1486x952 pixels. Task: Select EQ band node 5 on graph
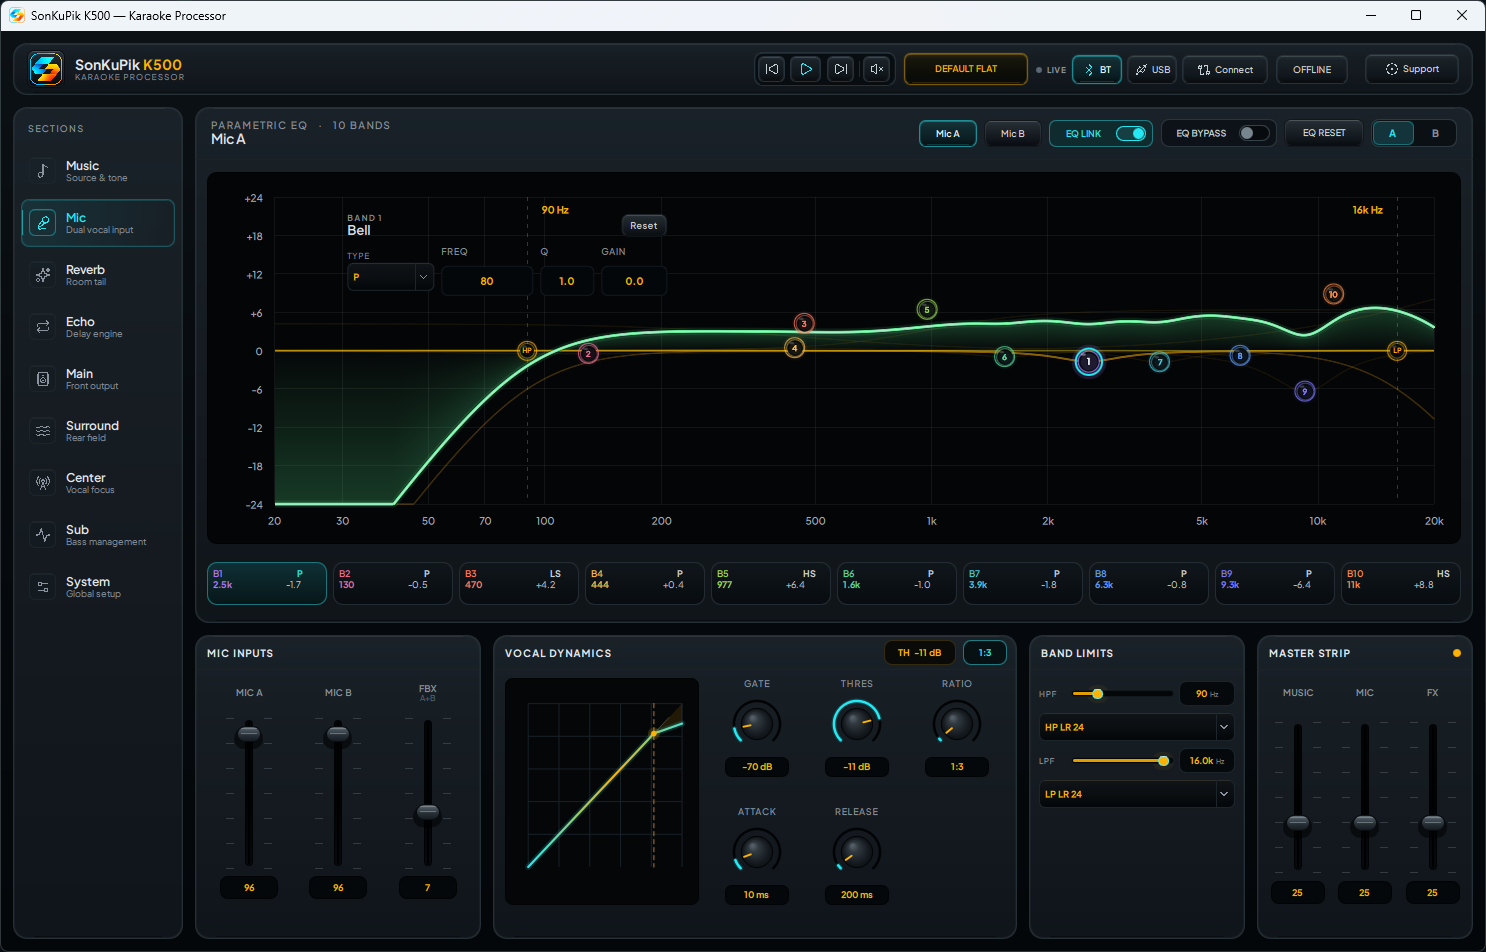[x=927, y=310]
